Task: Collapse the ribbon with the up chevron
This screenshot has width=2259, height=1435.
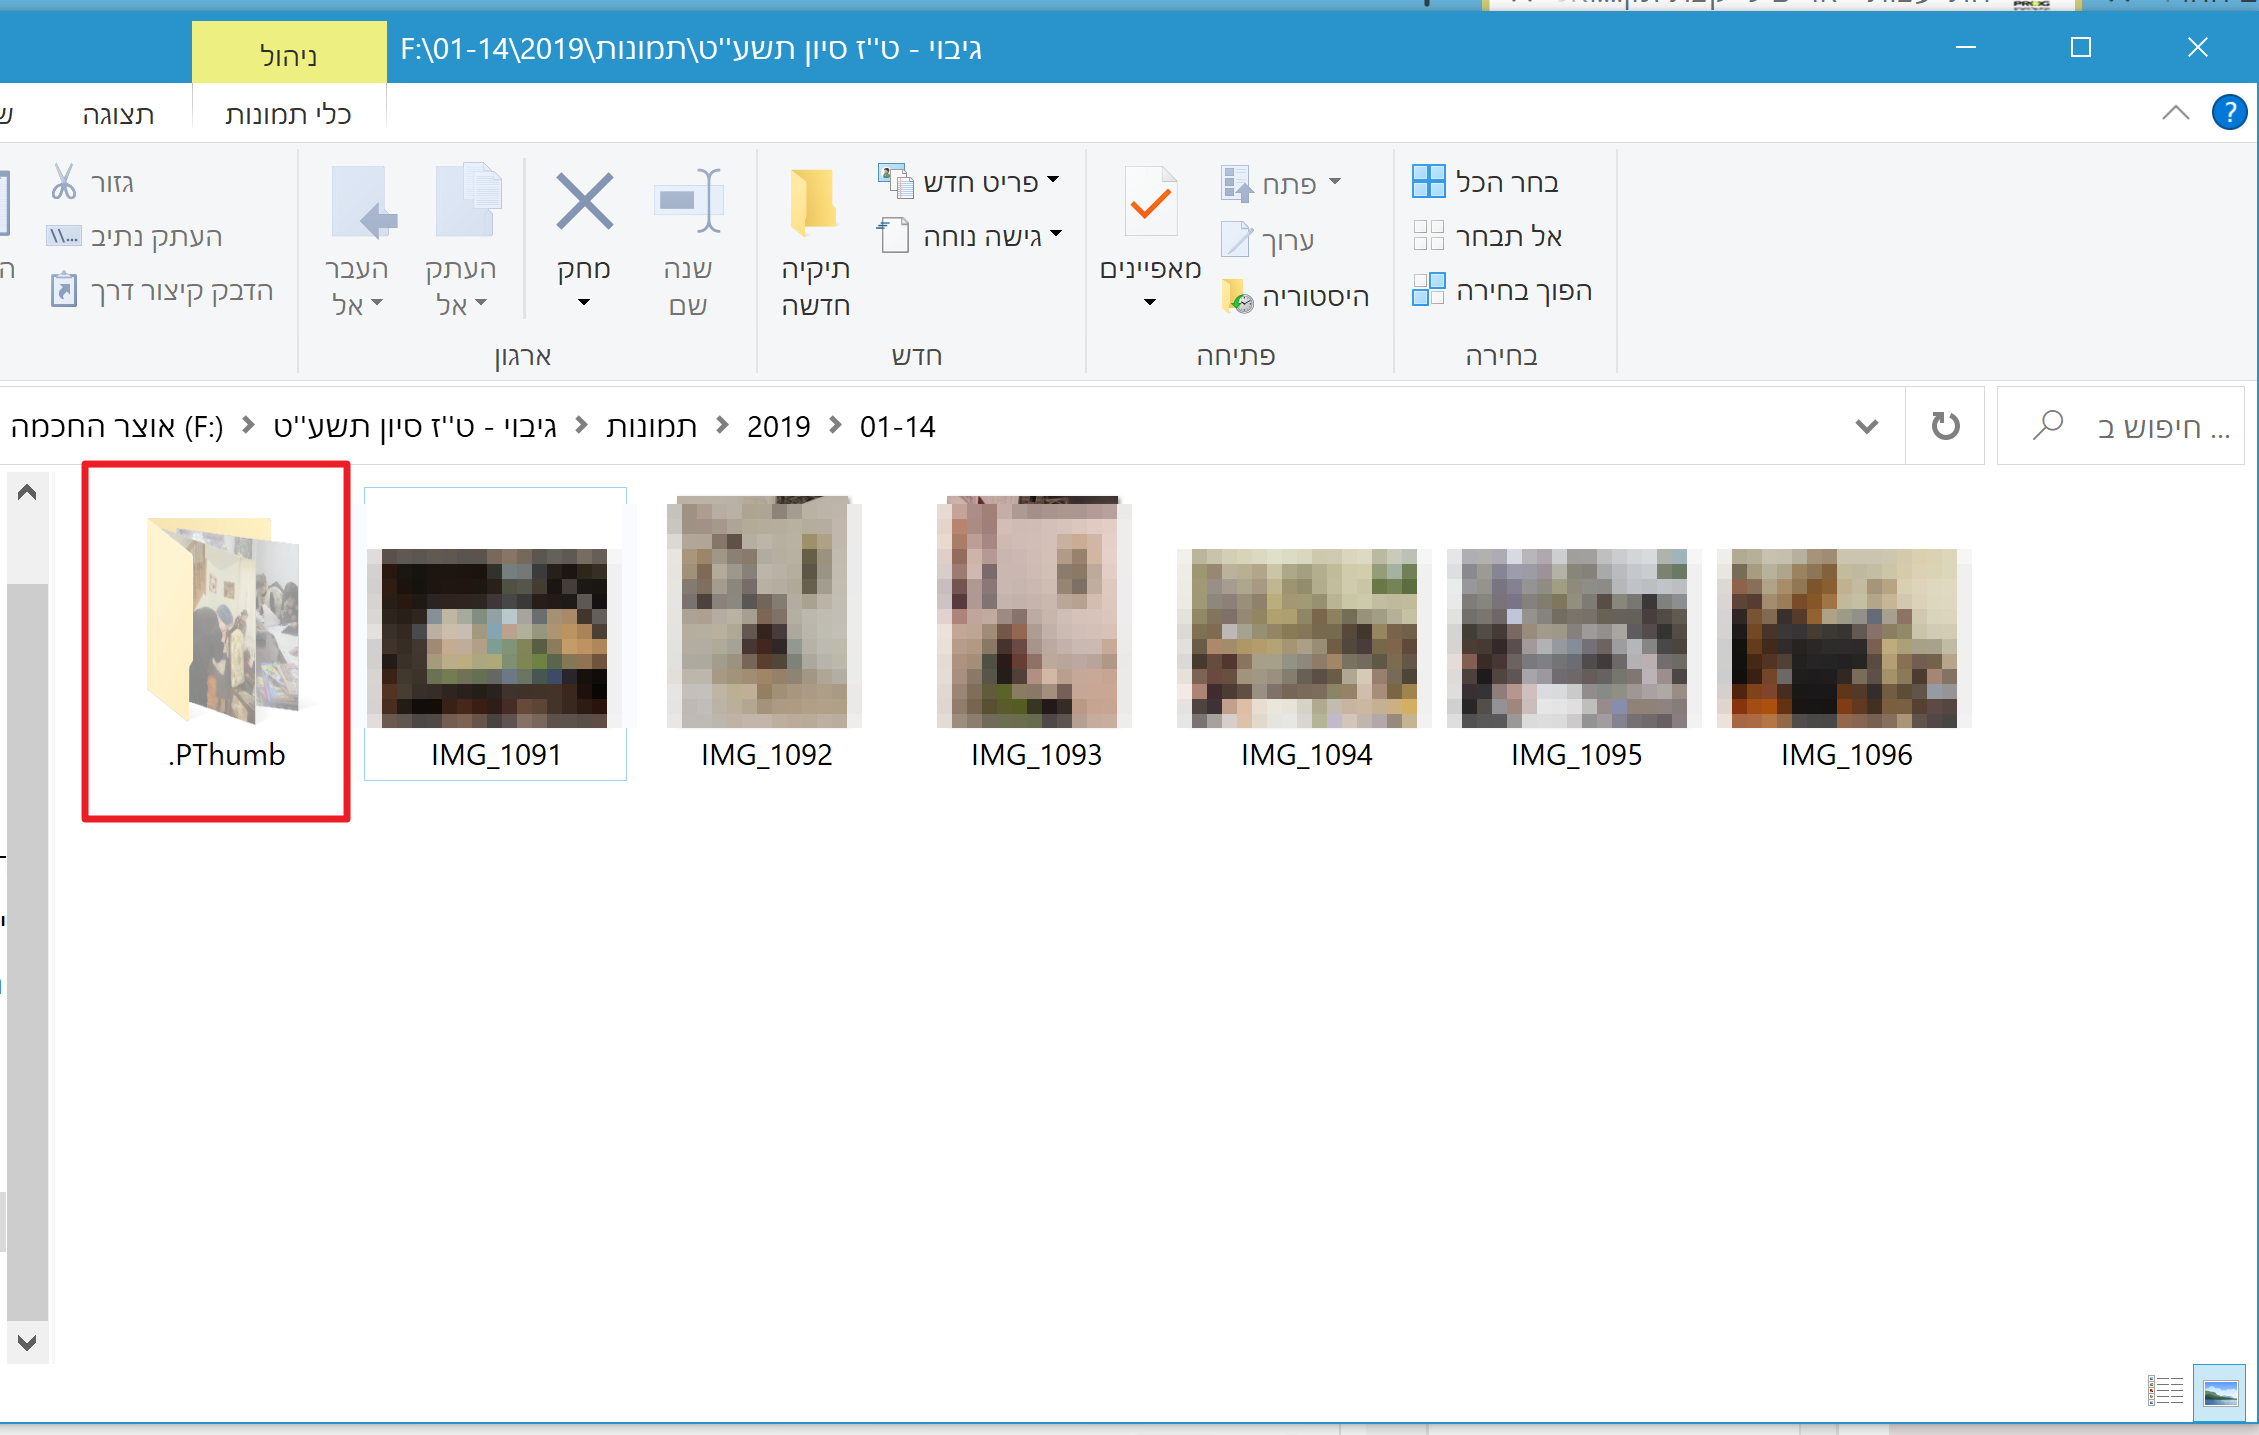Action: pos(2175,112)
